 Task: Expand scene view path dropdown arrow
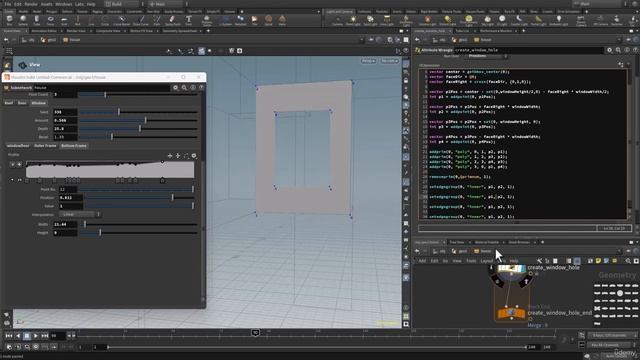tap(361, 40)
